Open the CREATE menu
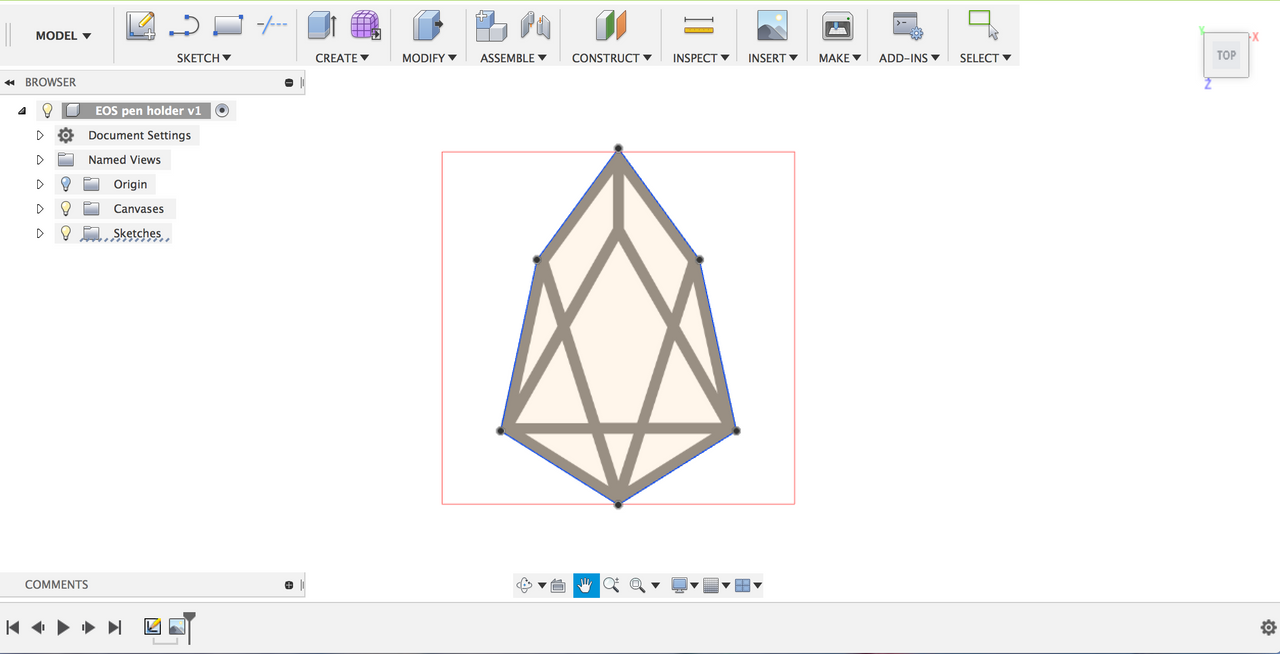1280x654 pixels. tap(342, 58)
